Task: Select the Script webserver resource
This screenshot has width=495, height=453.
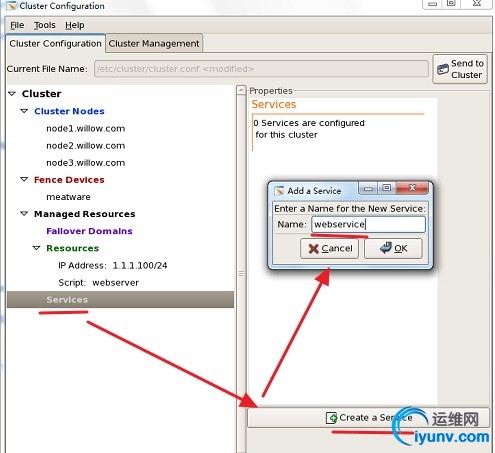Action: pyautogui.click(x=99, y=283)
